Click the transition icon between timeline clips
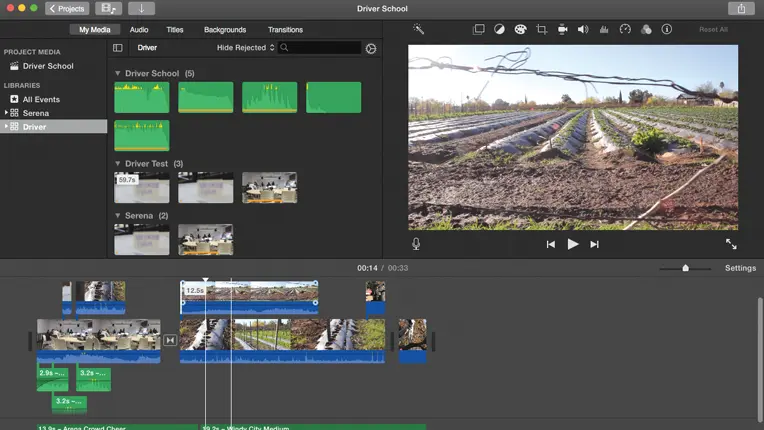Image resolution: width=764 pixels, height=430 pixels. (170, 341)
